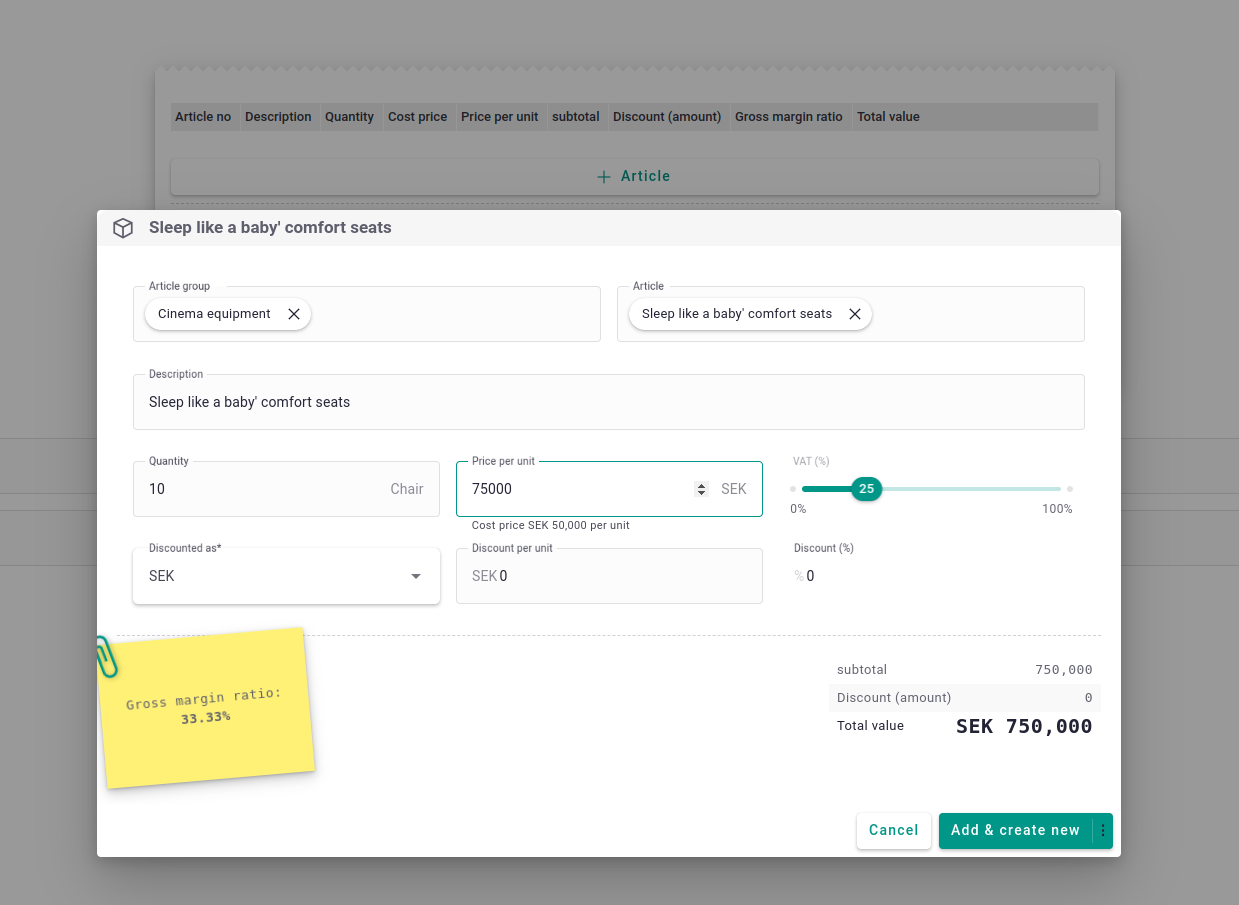Click the paperclip on the yellow note
This screenshot has height=905, width=1239.
(x=106, y=656)
